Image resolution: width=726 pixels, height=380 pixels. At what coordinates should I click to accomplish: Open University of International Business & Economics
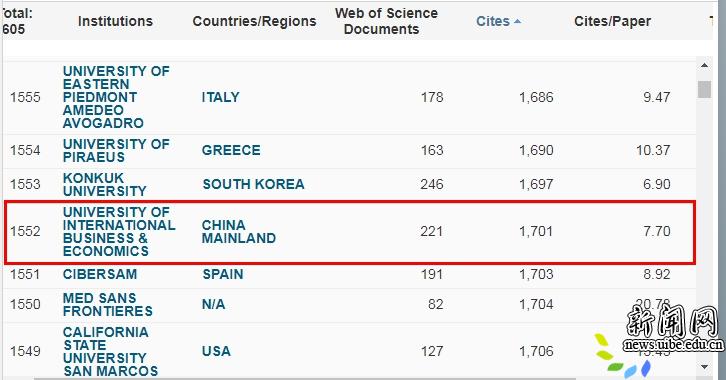(x=119, y=231)
